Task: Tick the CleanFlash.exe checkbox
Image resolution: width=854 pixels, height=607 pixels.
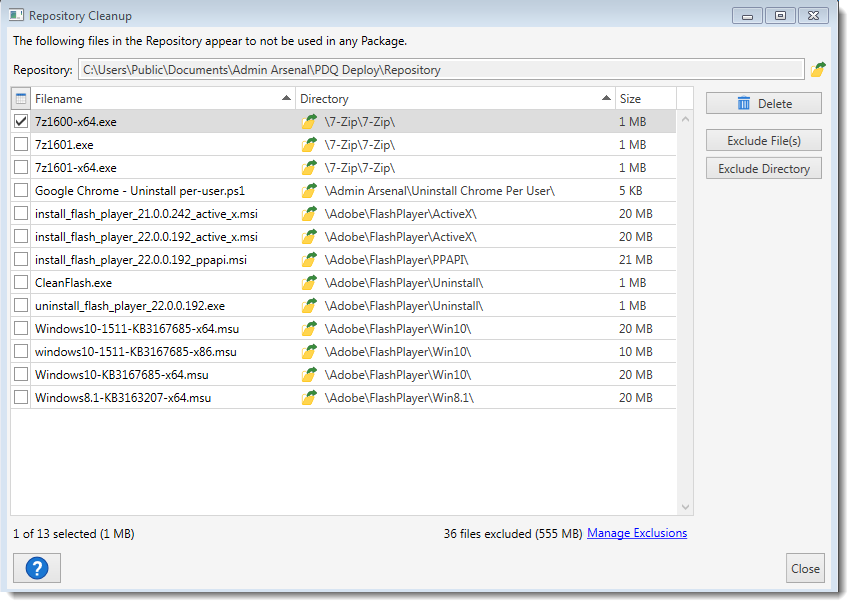Action: (x=21, y=283)
